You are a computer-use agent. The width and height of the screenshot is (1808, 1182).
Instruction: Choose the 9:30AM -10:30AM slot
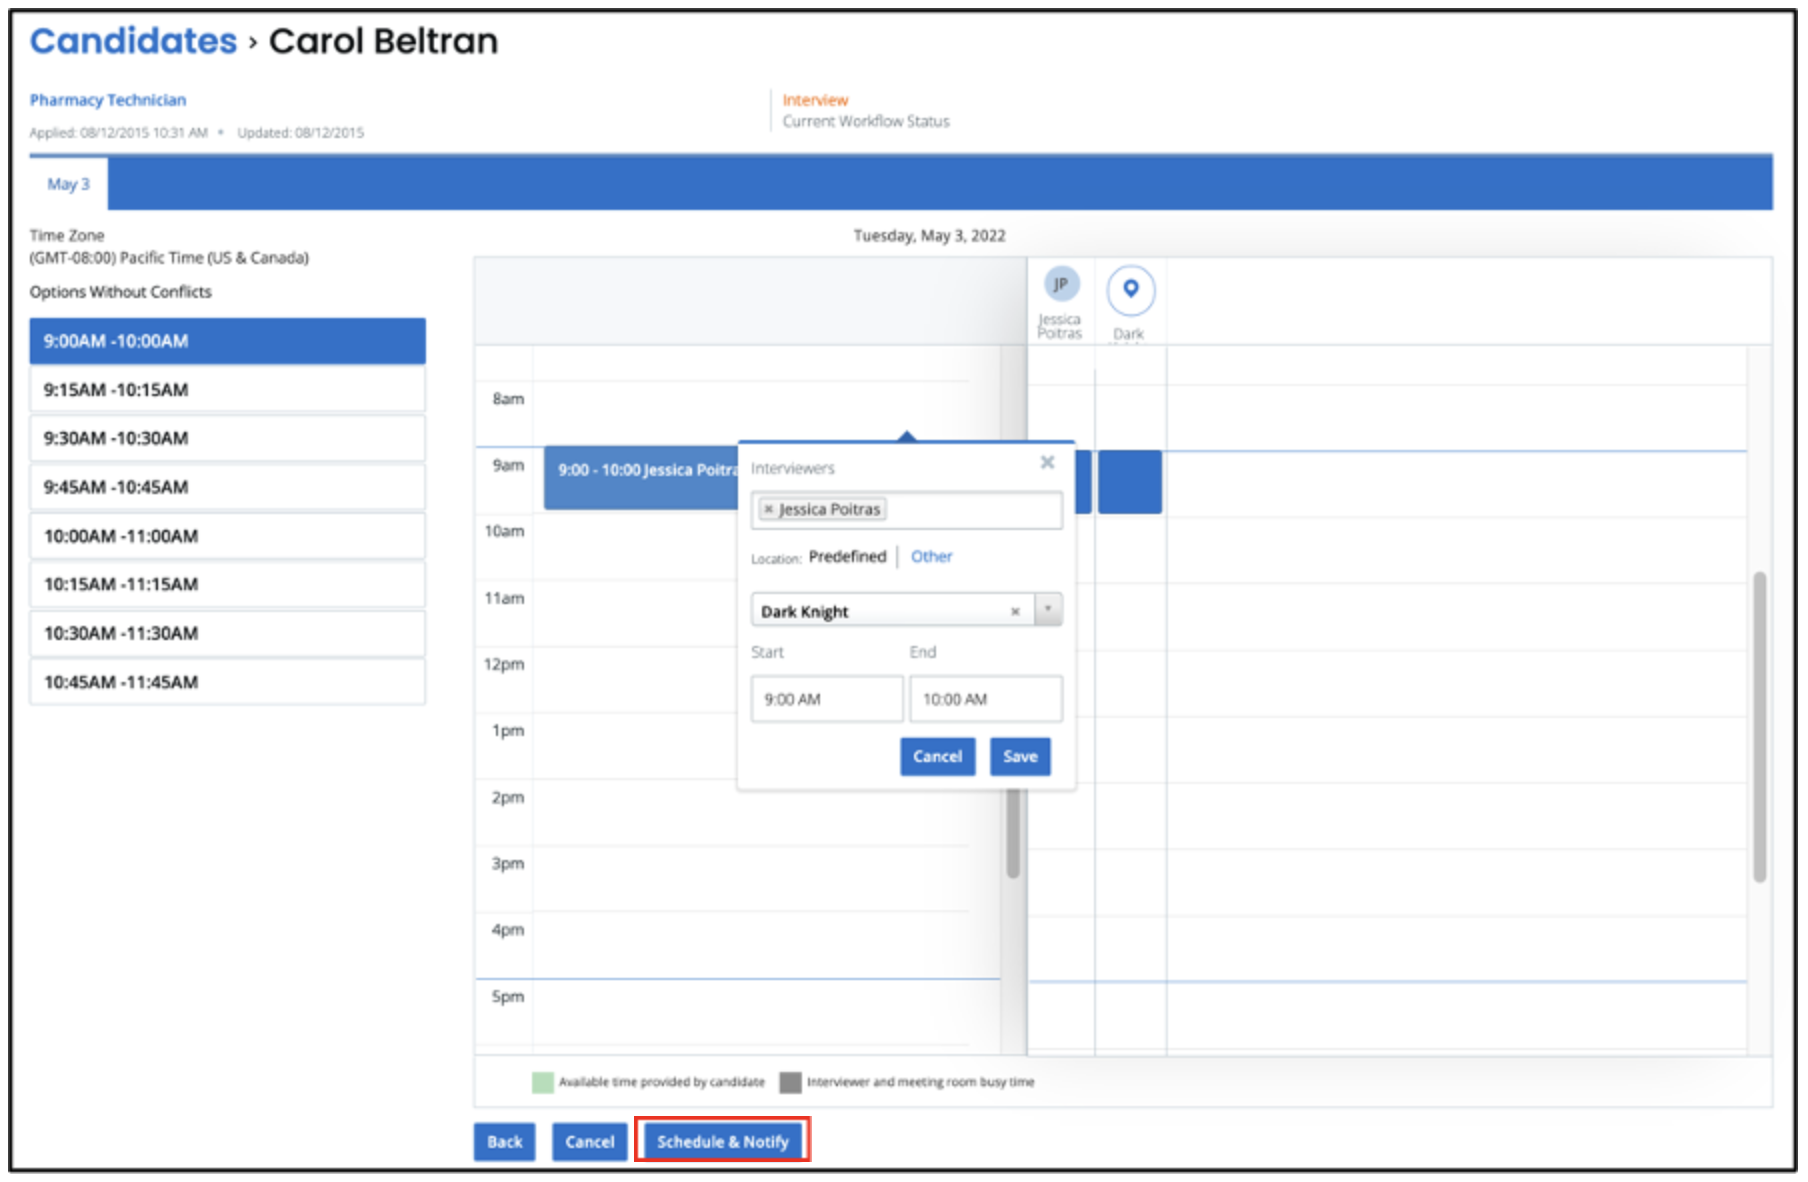(227, 438)
